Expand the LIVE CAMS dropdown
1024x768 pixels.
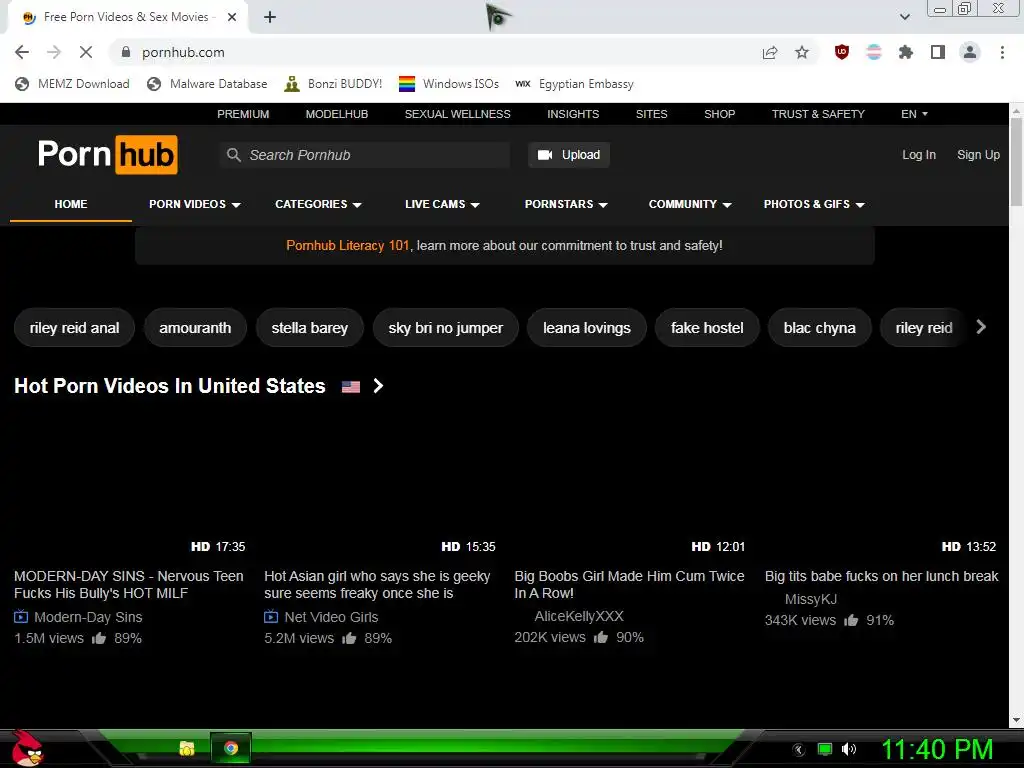coord(442,204)
